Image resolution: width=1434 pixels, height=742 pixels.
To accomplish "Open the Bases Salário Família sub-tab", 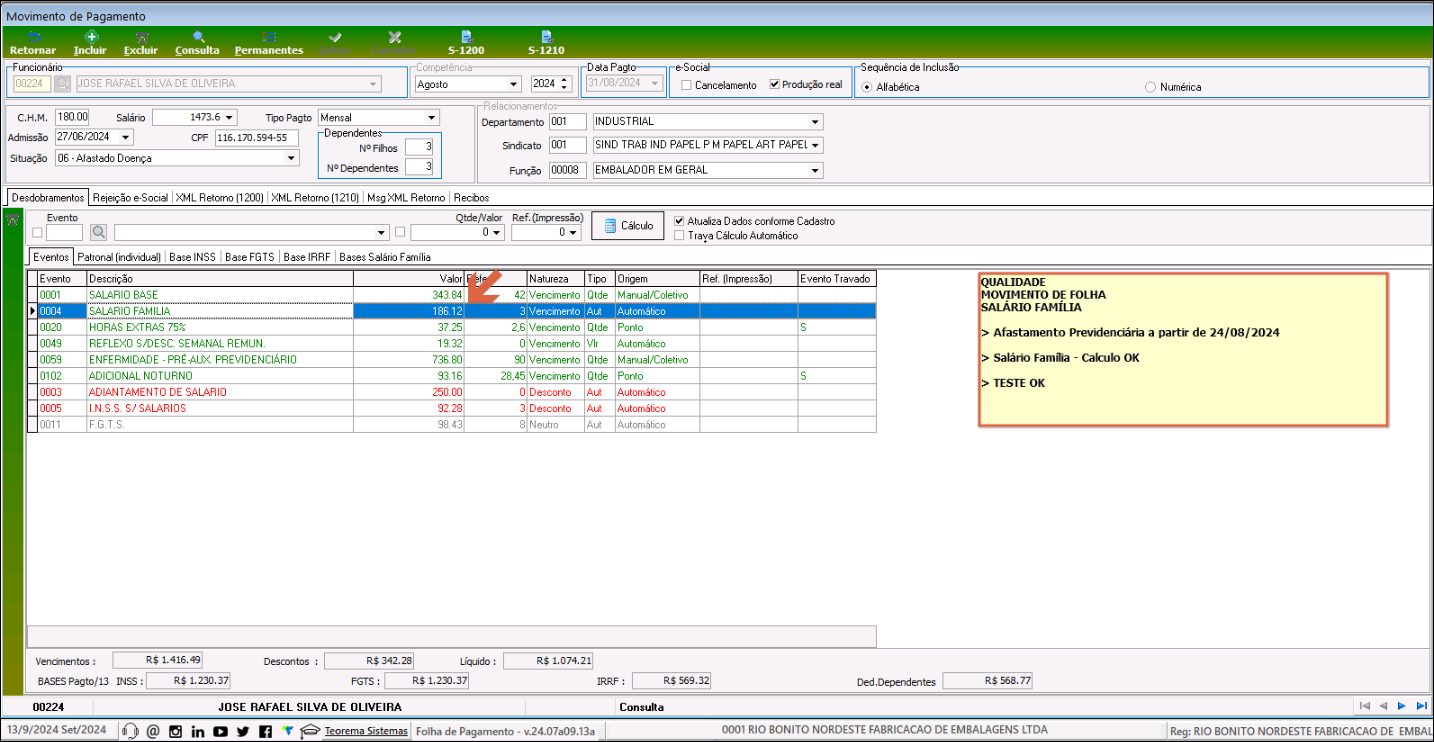I will coord(385,257).
